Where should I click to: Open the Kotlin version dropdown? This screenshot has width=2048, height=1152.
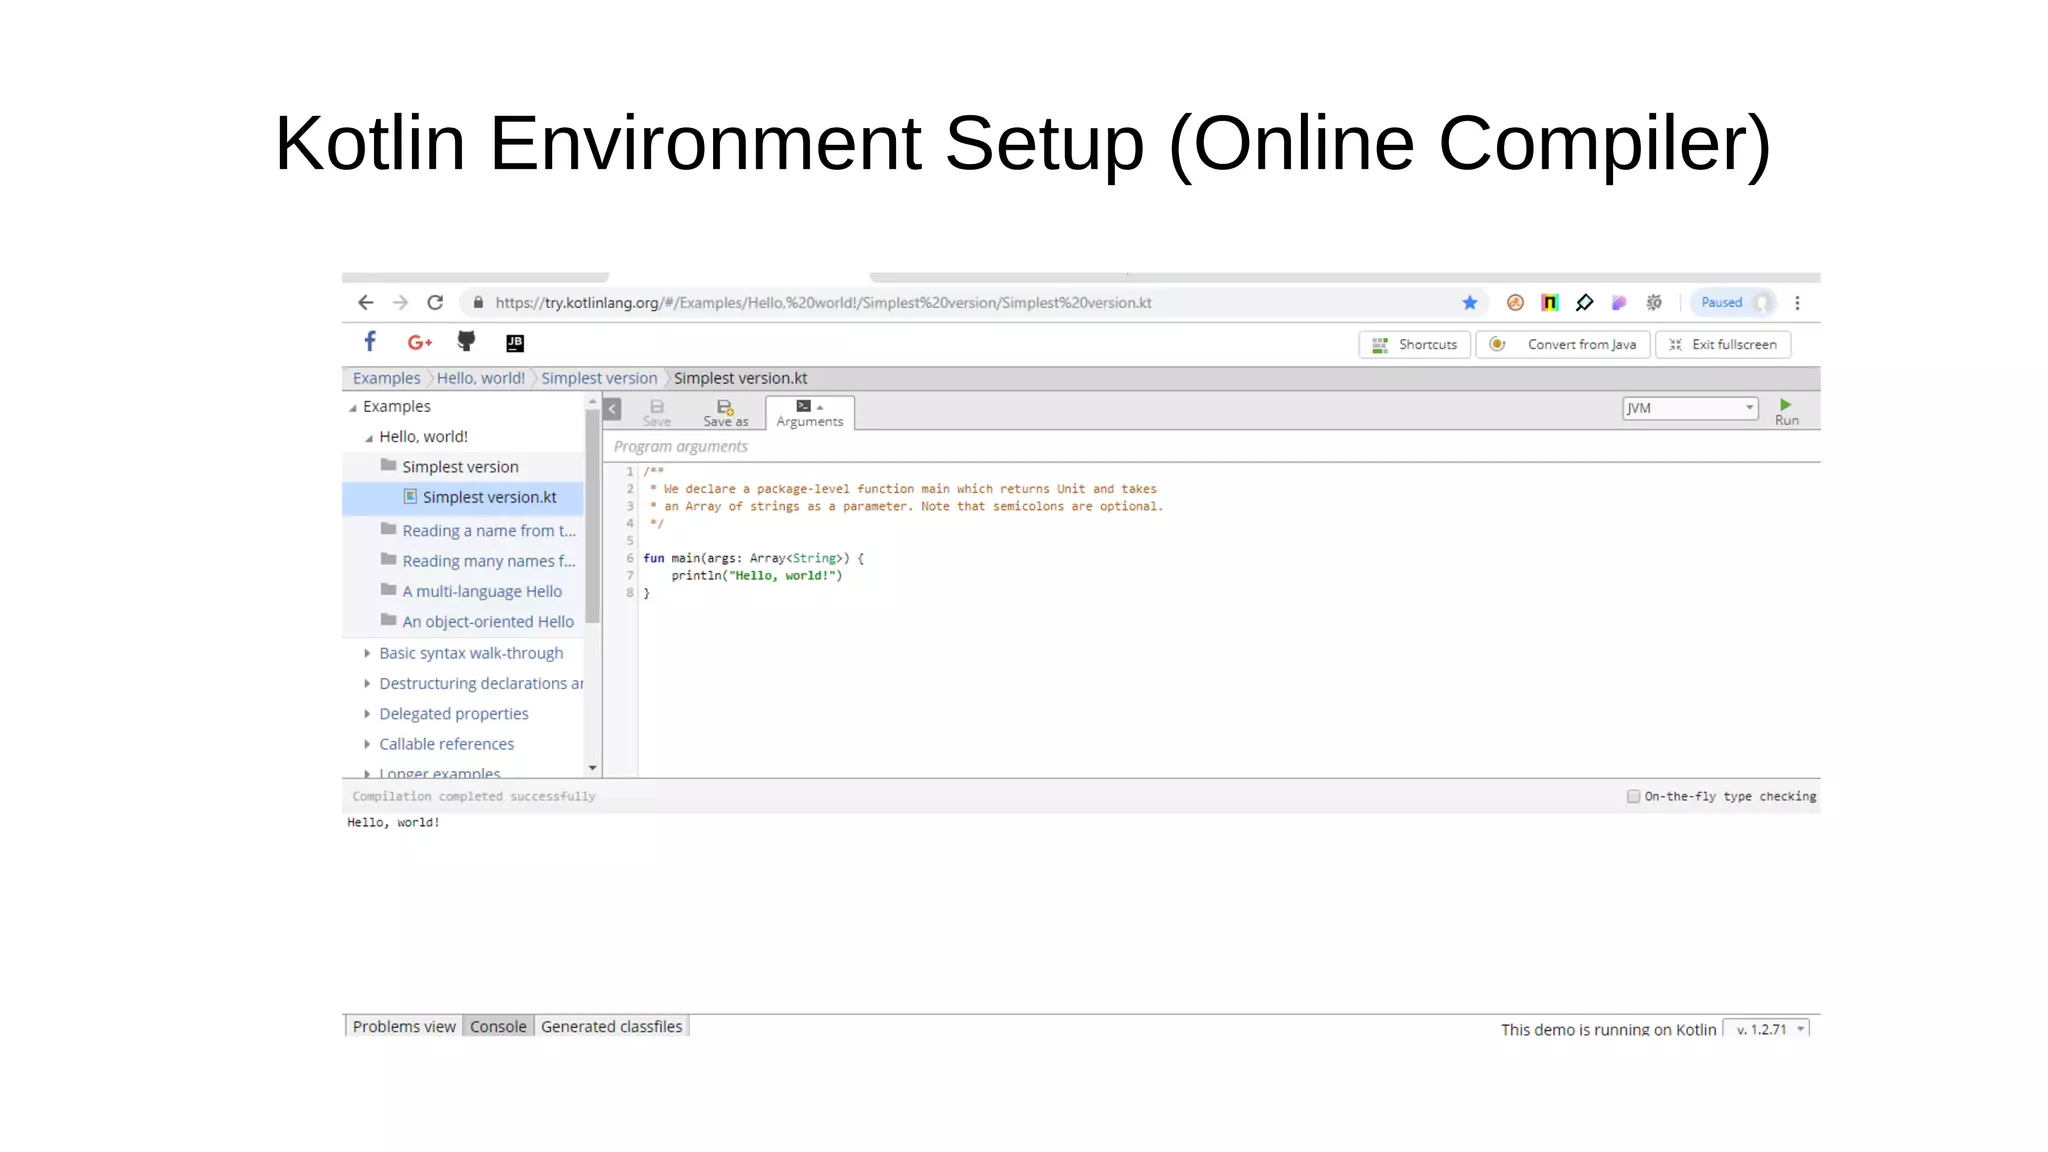(x=1768, y=1029)
